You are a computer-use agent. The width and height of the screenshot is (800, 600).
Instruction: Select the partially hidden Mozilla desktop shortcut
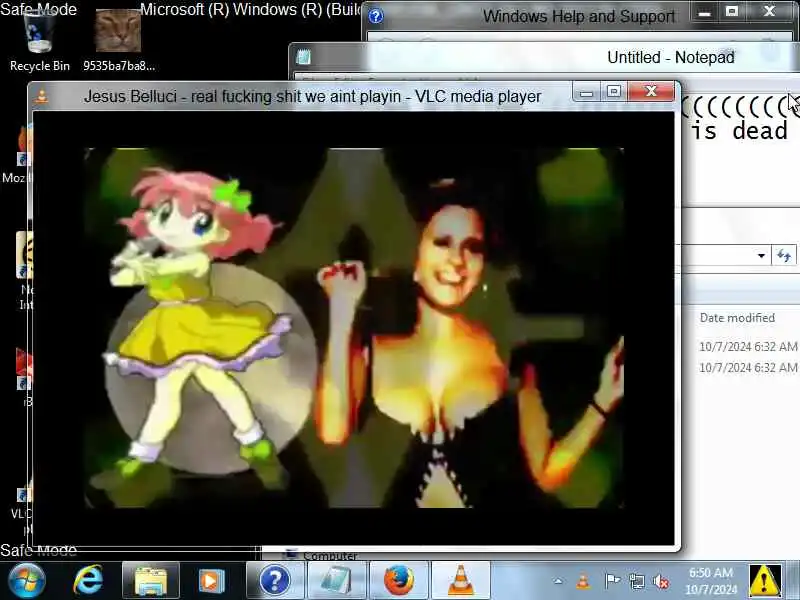15,155
